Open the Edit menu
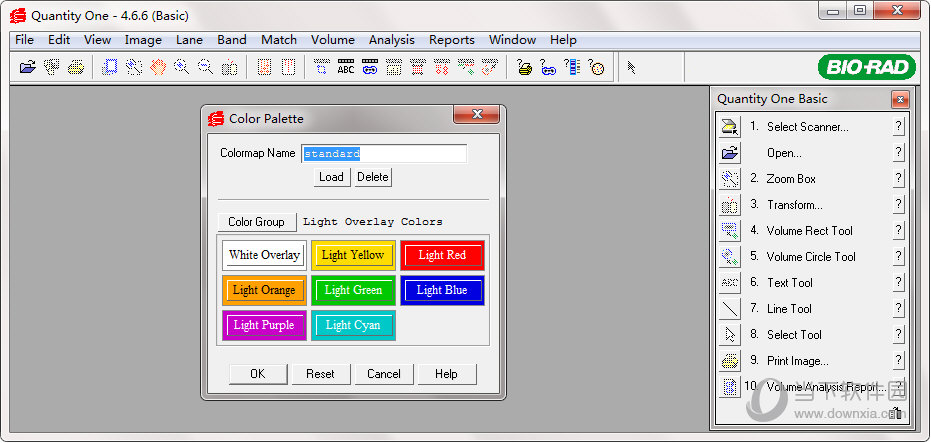The height and width of the screenshot is (443, 931). coord(59,40)
